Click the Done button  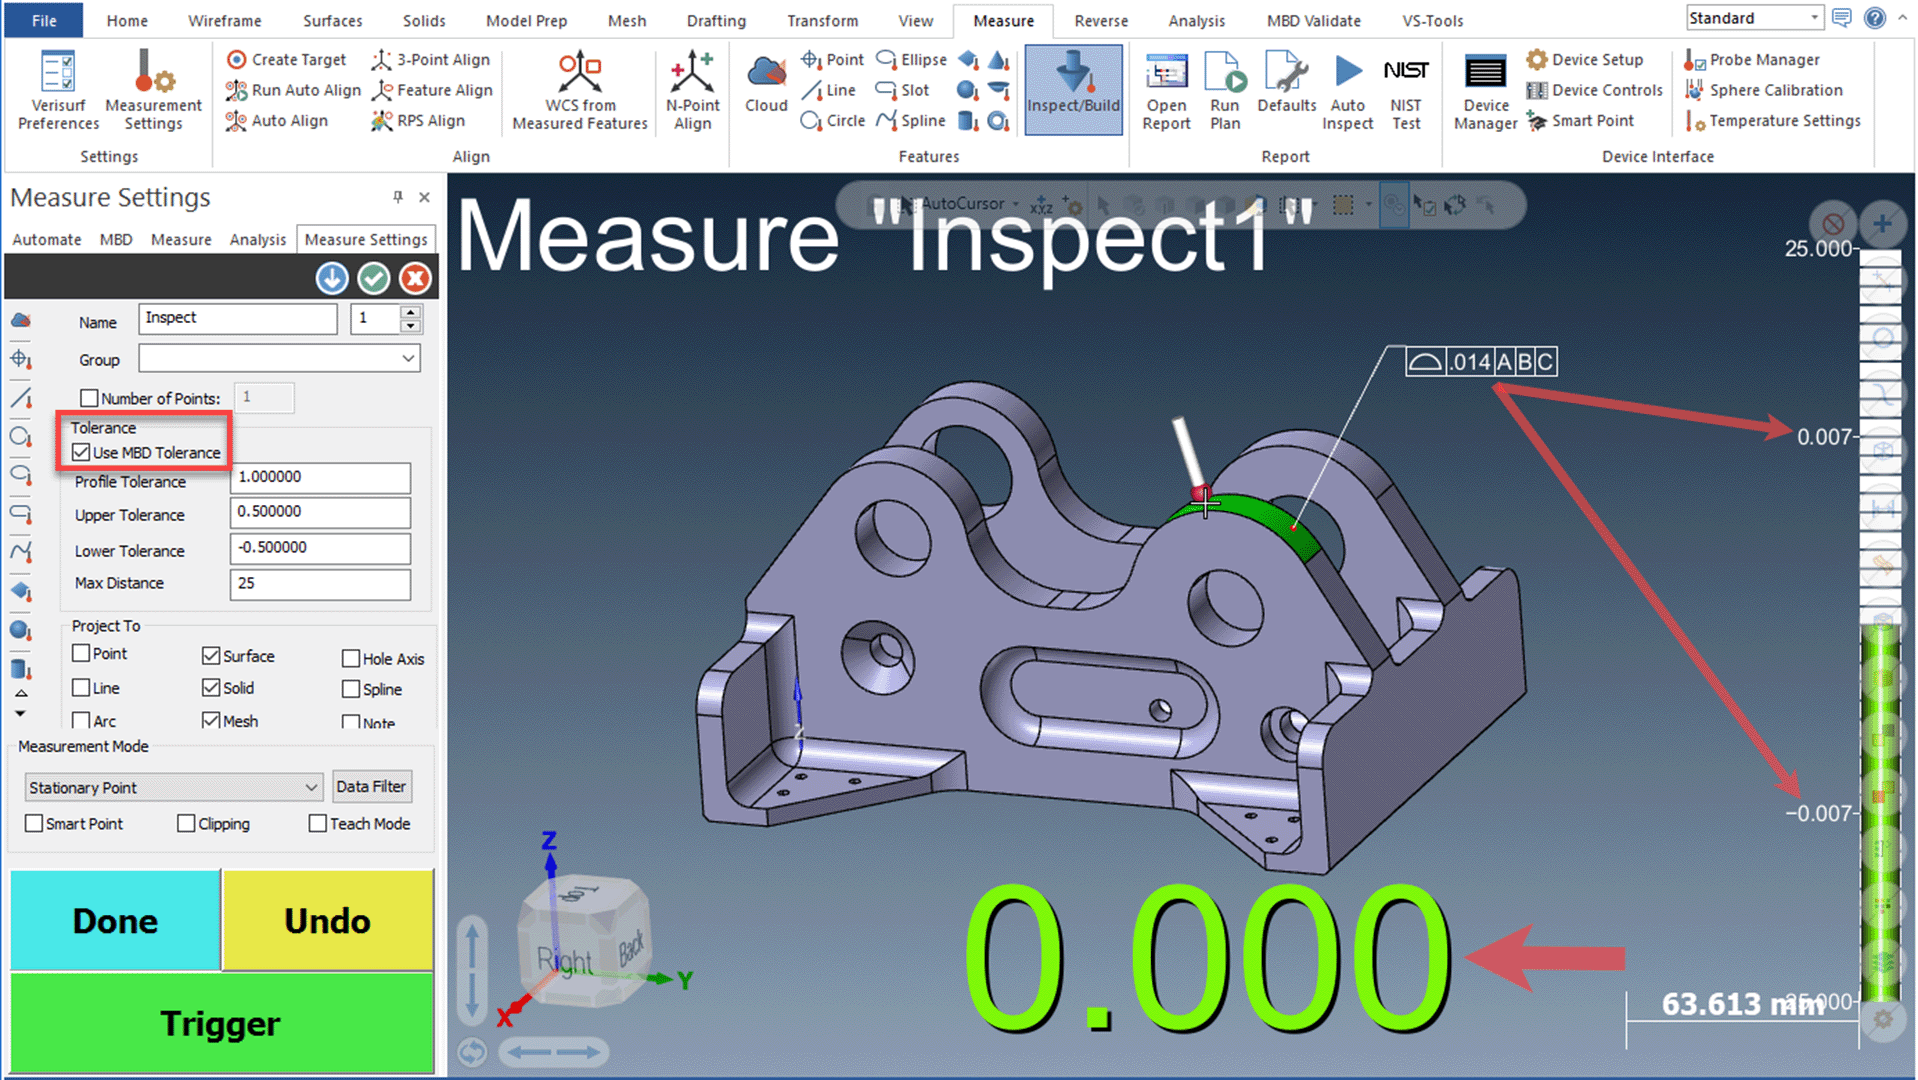[115, 920]
